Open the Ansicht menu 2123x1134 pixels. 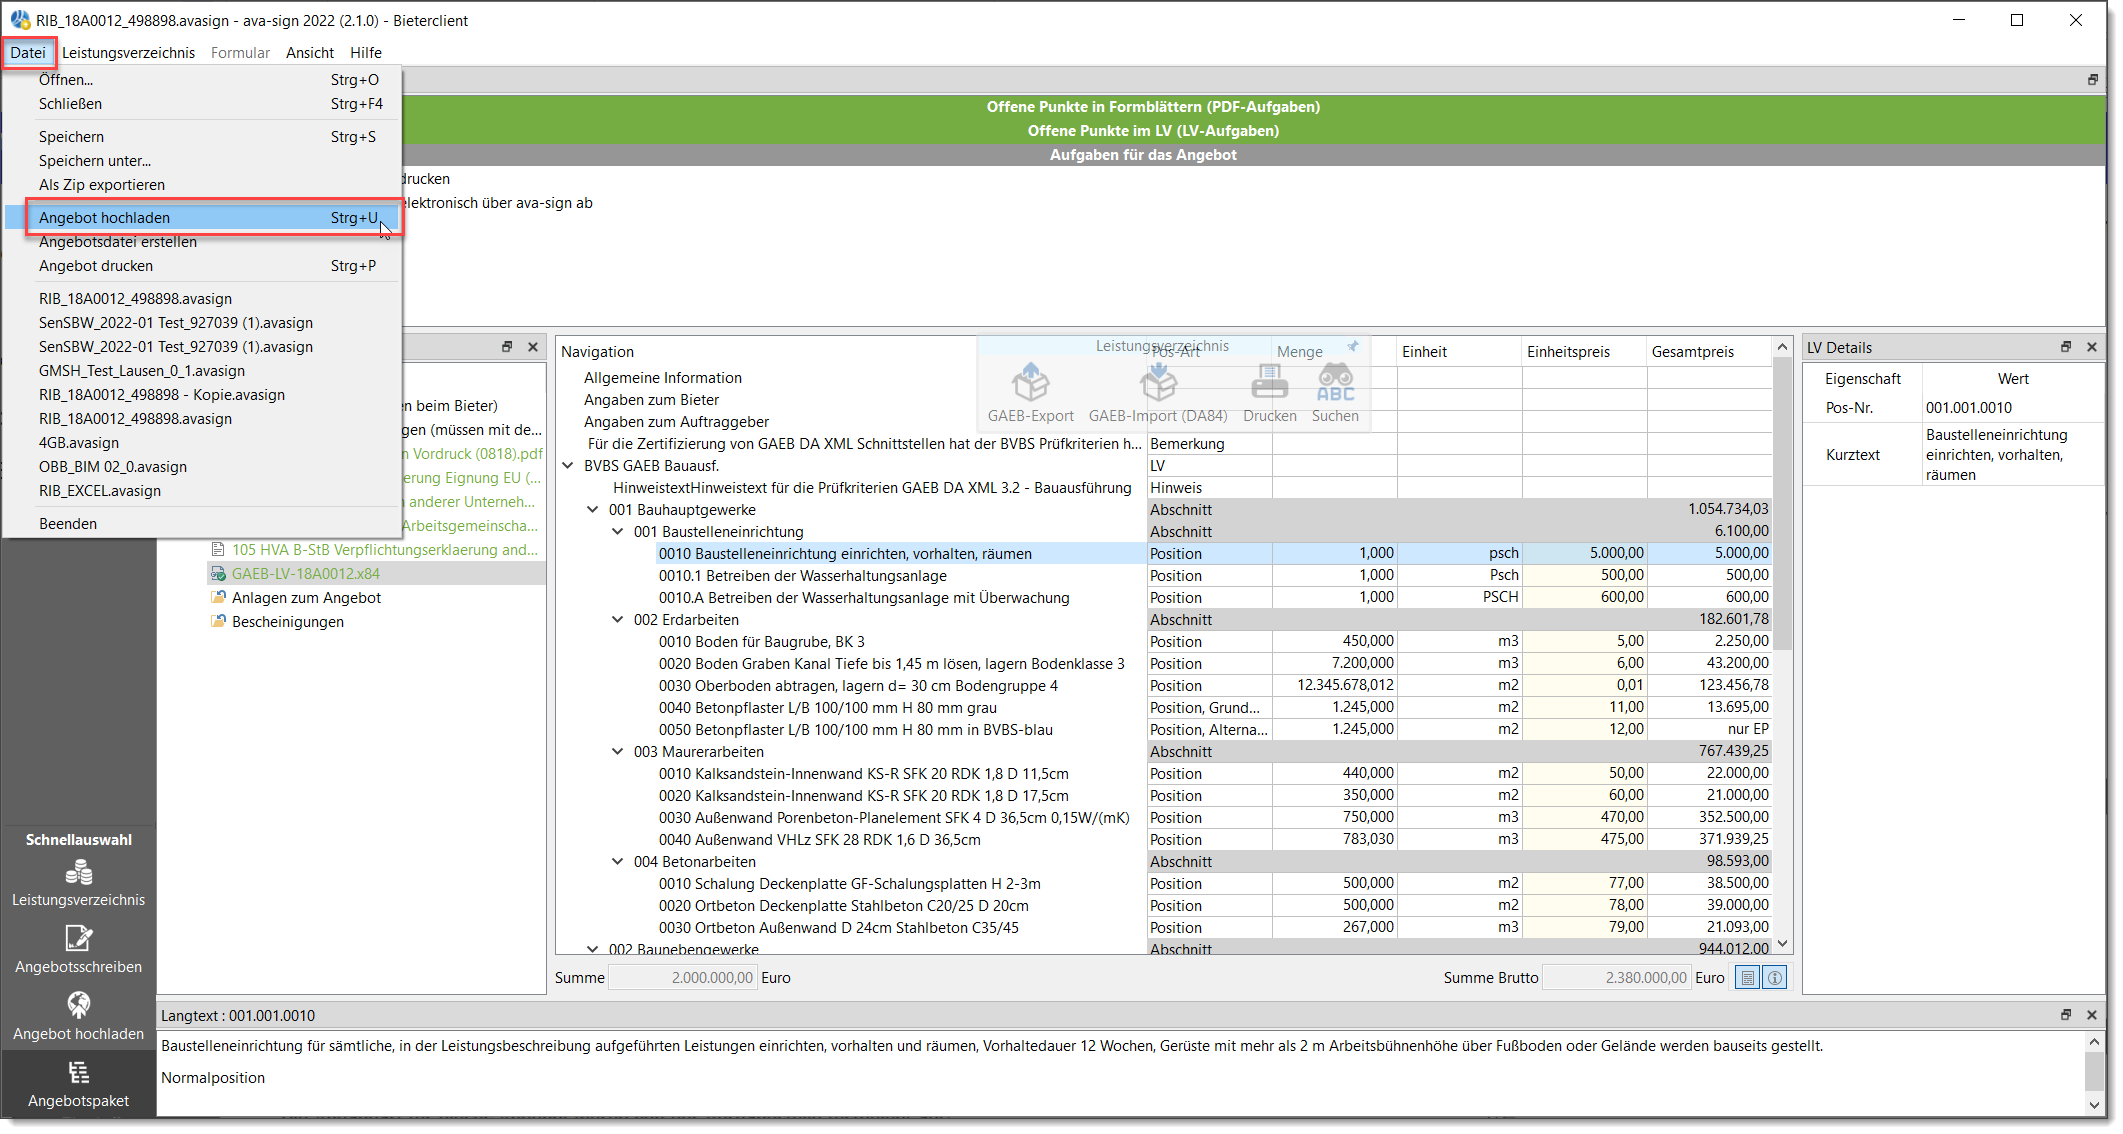[x=310, y=53]
